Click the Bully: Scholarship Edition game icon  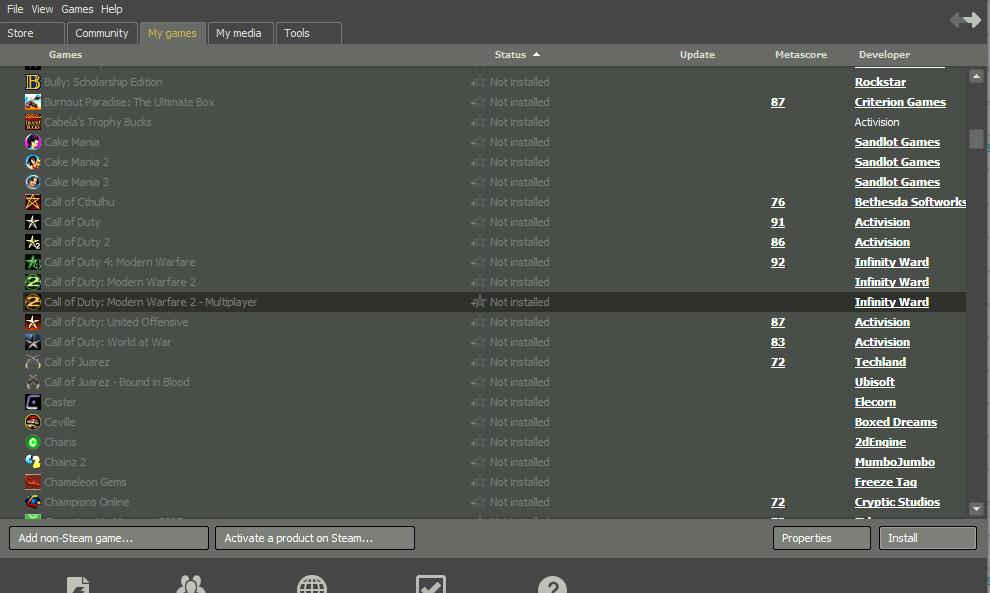point(33,82)
